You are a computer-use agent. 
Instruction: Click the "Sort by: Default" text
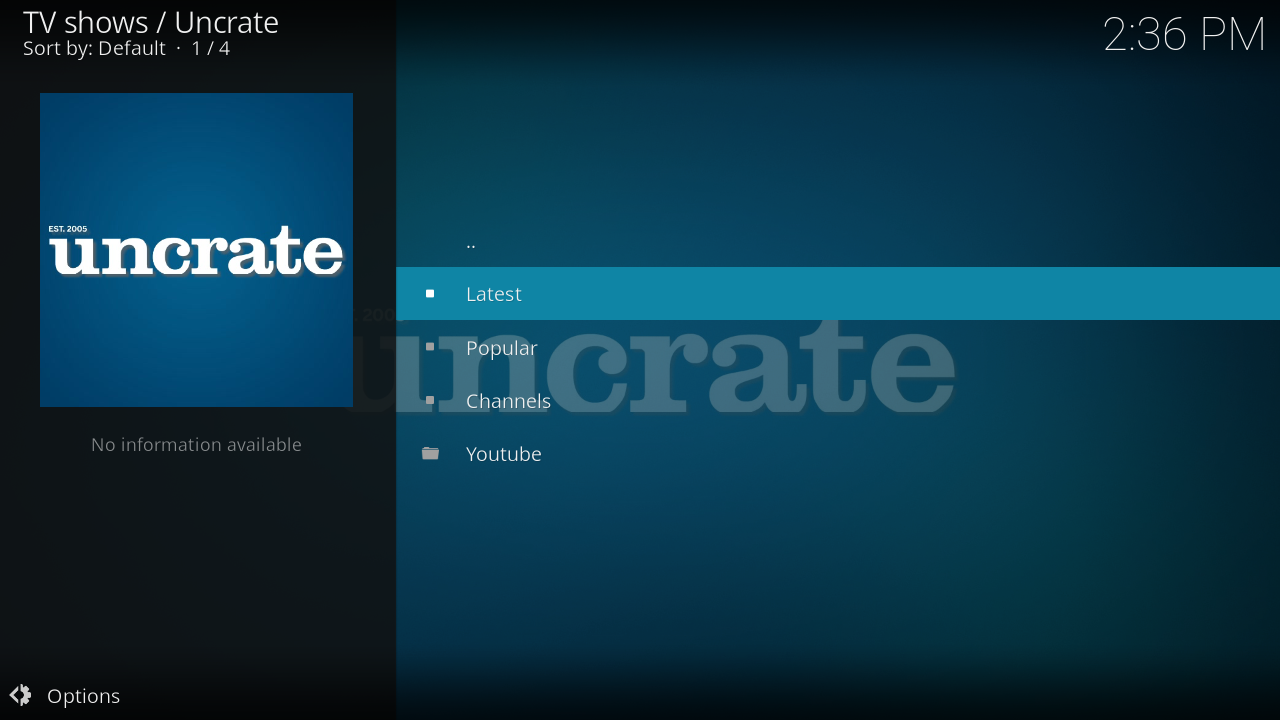94,48
